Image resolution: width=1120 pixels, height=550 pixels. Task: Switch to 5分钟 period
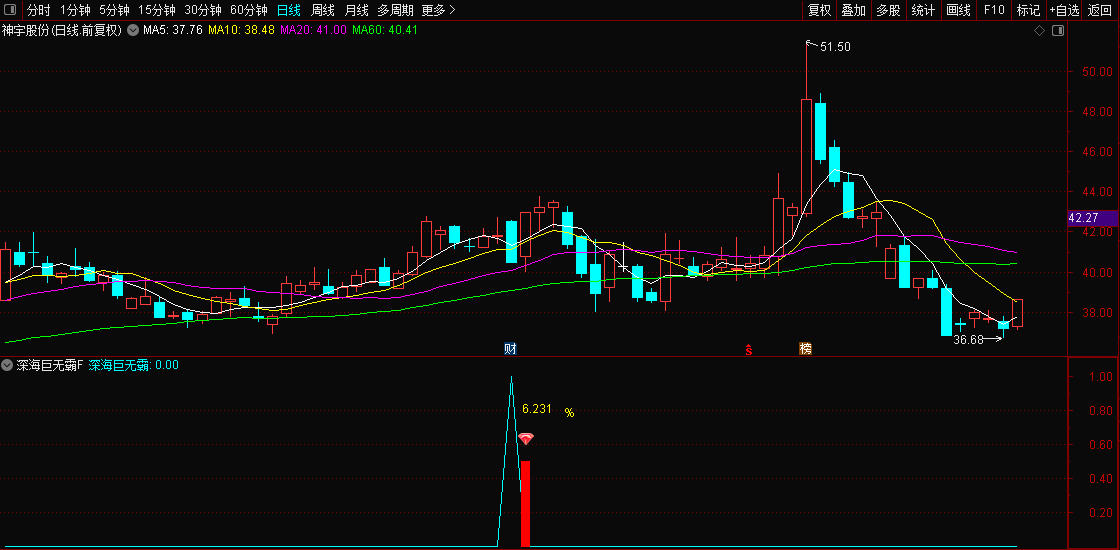[114, 10]
